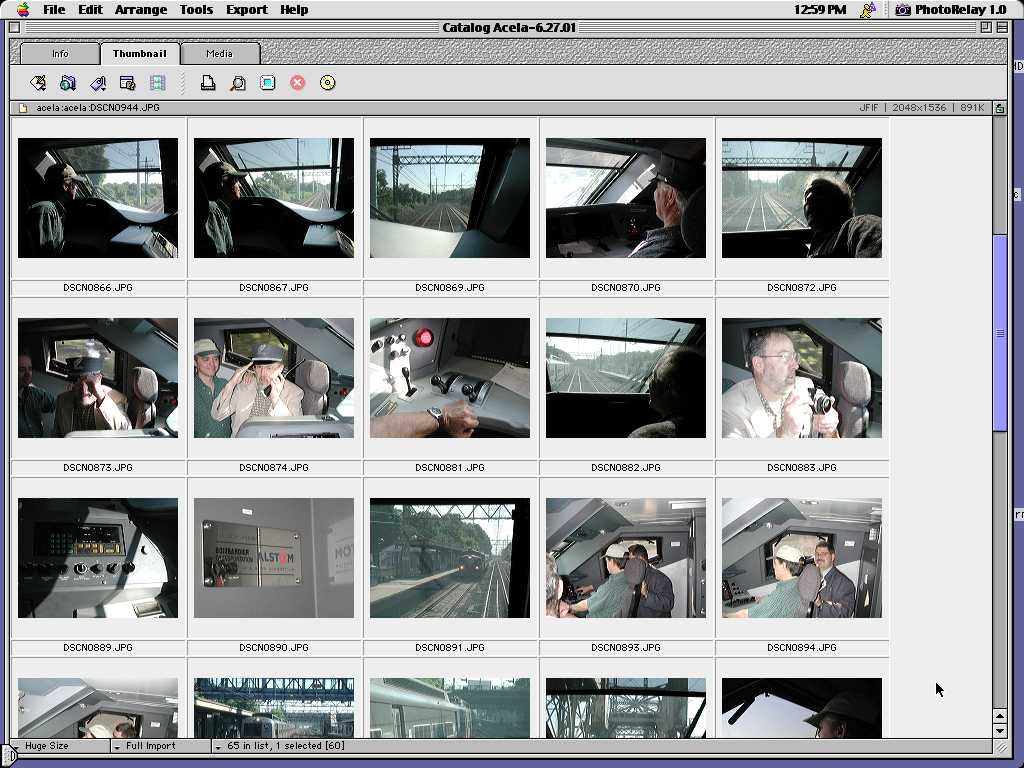Click the scrollbar down arrow

click(x=999, y=731)
